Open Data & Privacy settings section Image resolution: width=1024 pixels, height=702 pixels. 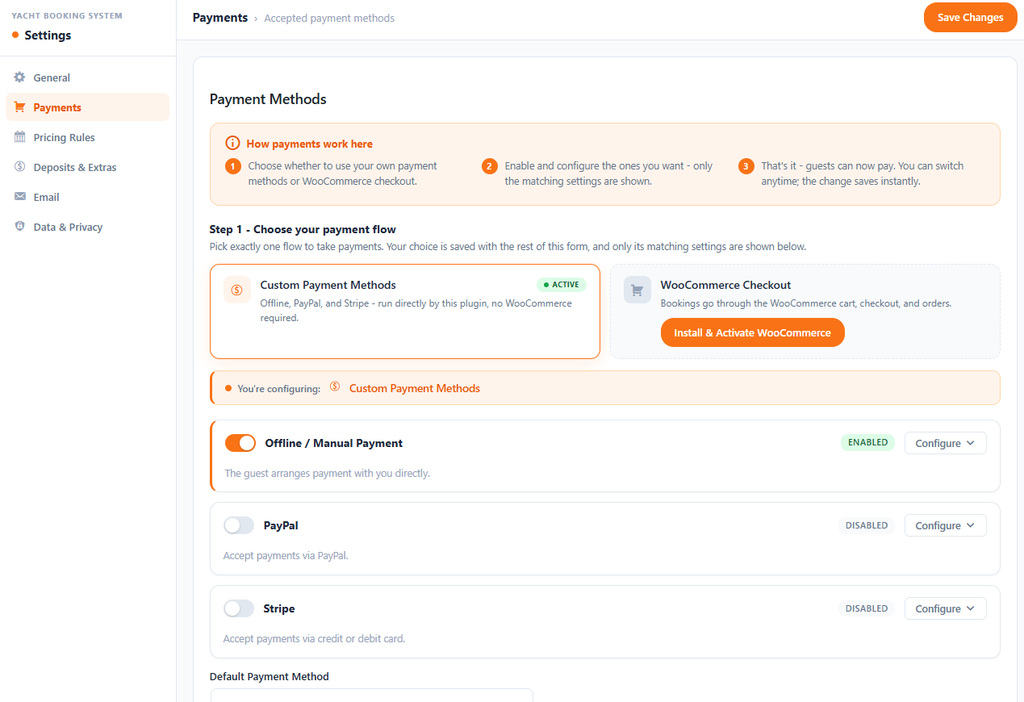[x=88, y=227]
